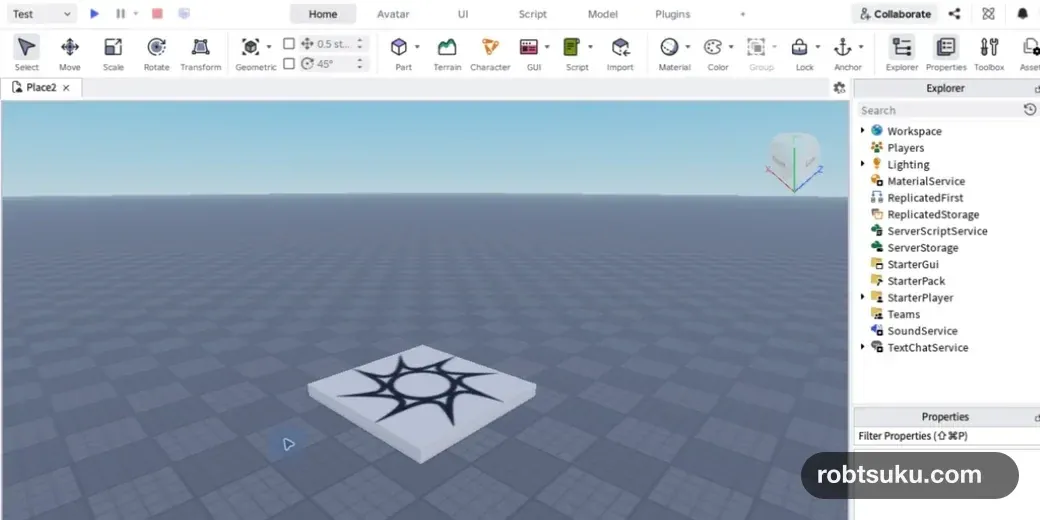Screen dimensions: 1040x520
Task: Open the Material picker icon
Action: pyautogui.click(x=669, y=47)
